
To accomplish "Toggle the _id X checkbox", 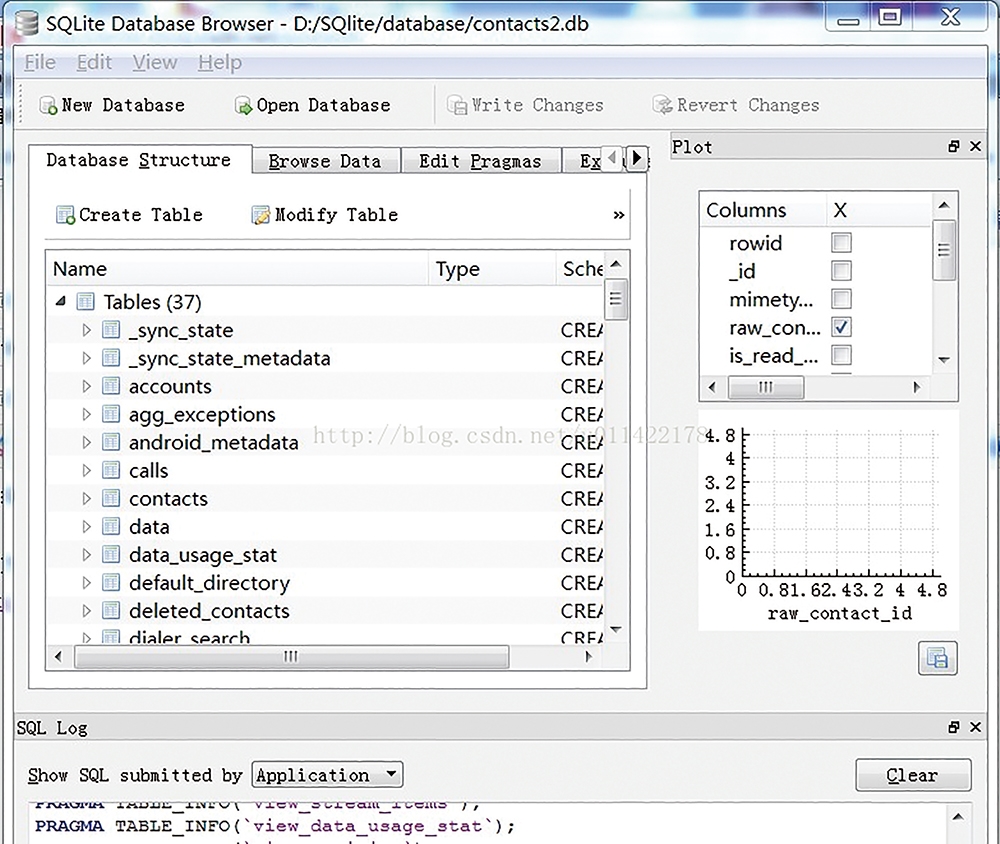I will coord(841,270).
